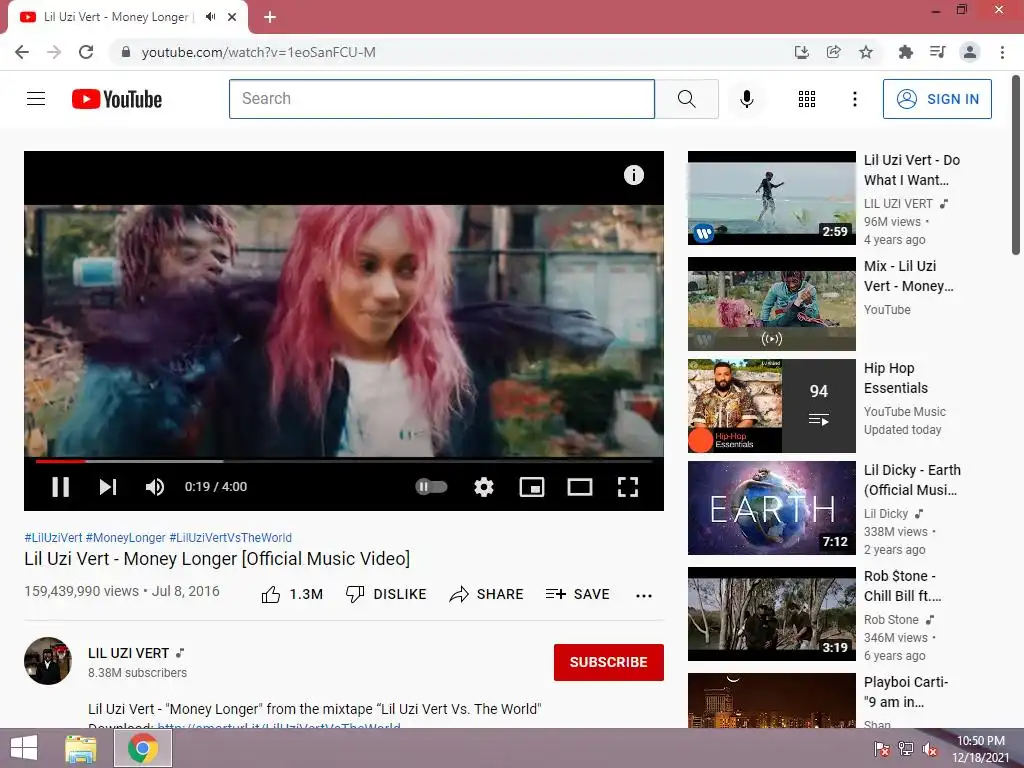Save the video to a playlist
The height and width of the screenshot is (768, 1024).
[577, 594]
